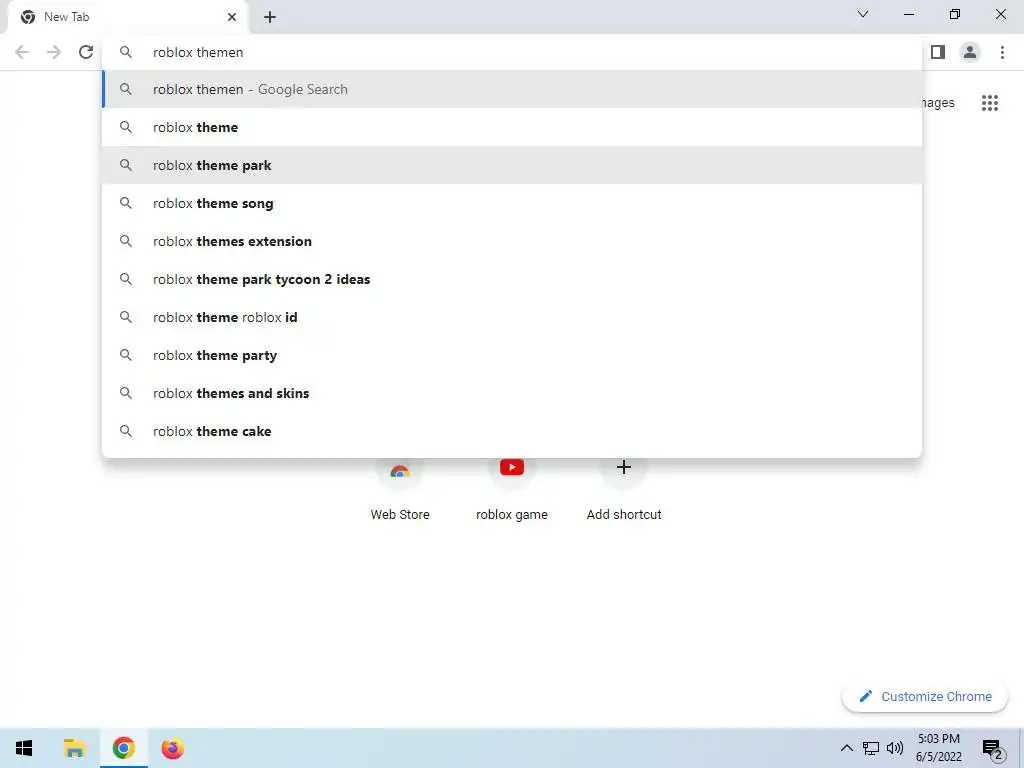Open a new tab with plus button
The width and height of the screenshot is (1024, 768).
(270, 17)
